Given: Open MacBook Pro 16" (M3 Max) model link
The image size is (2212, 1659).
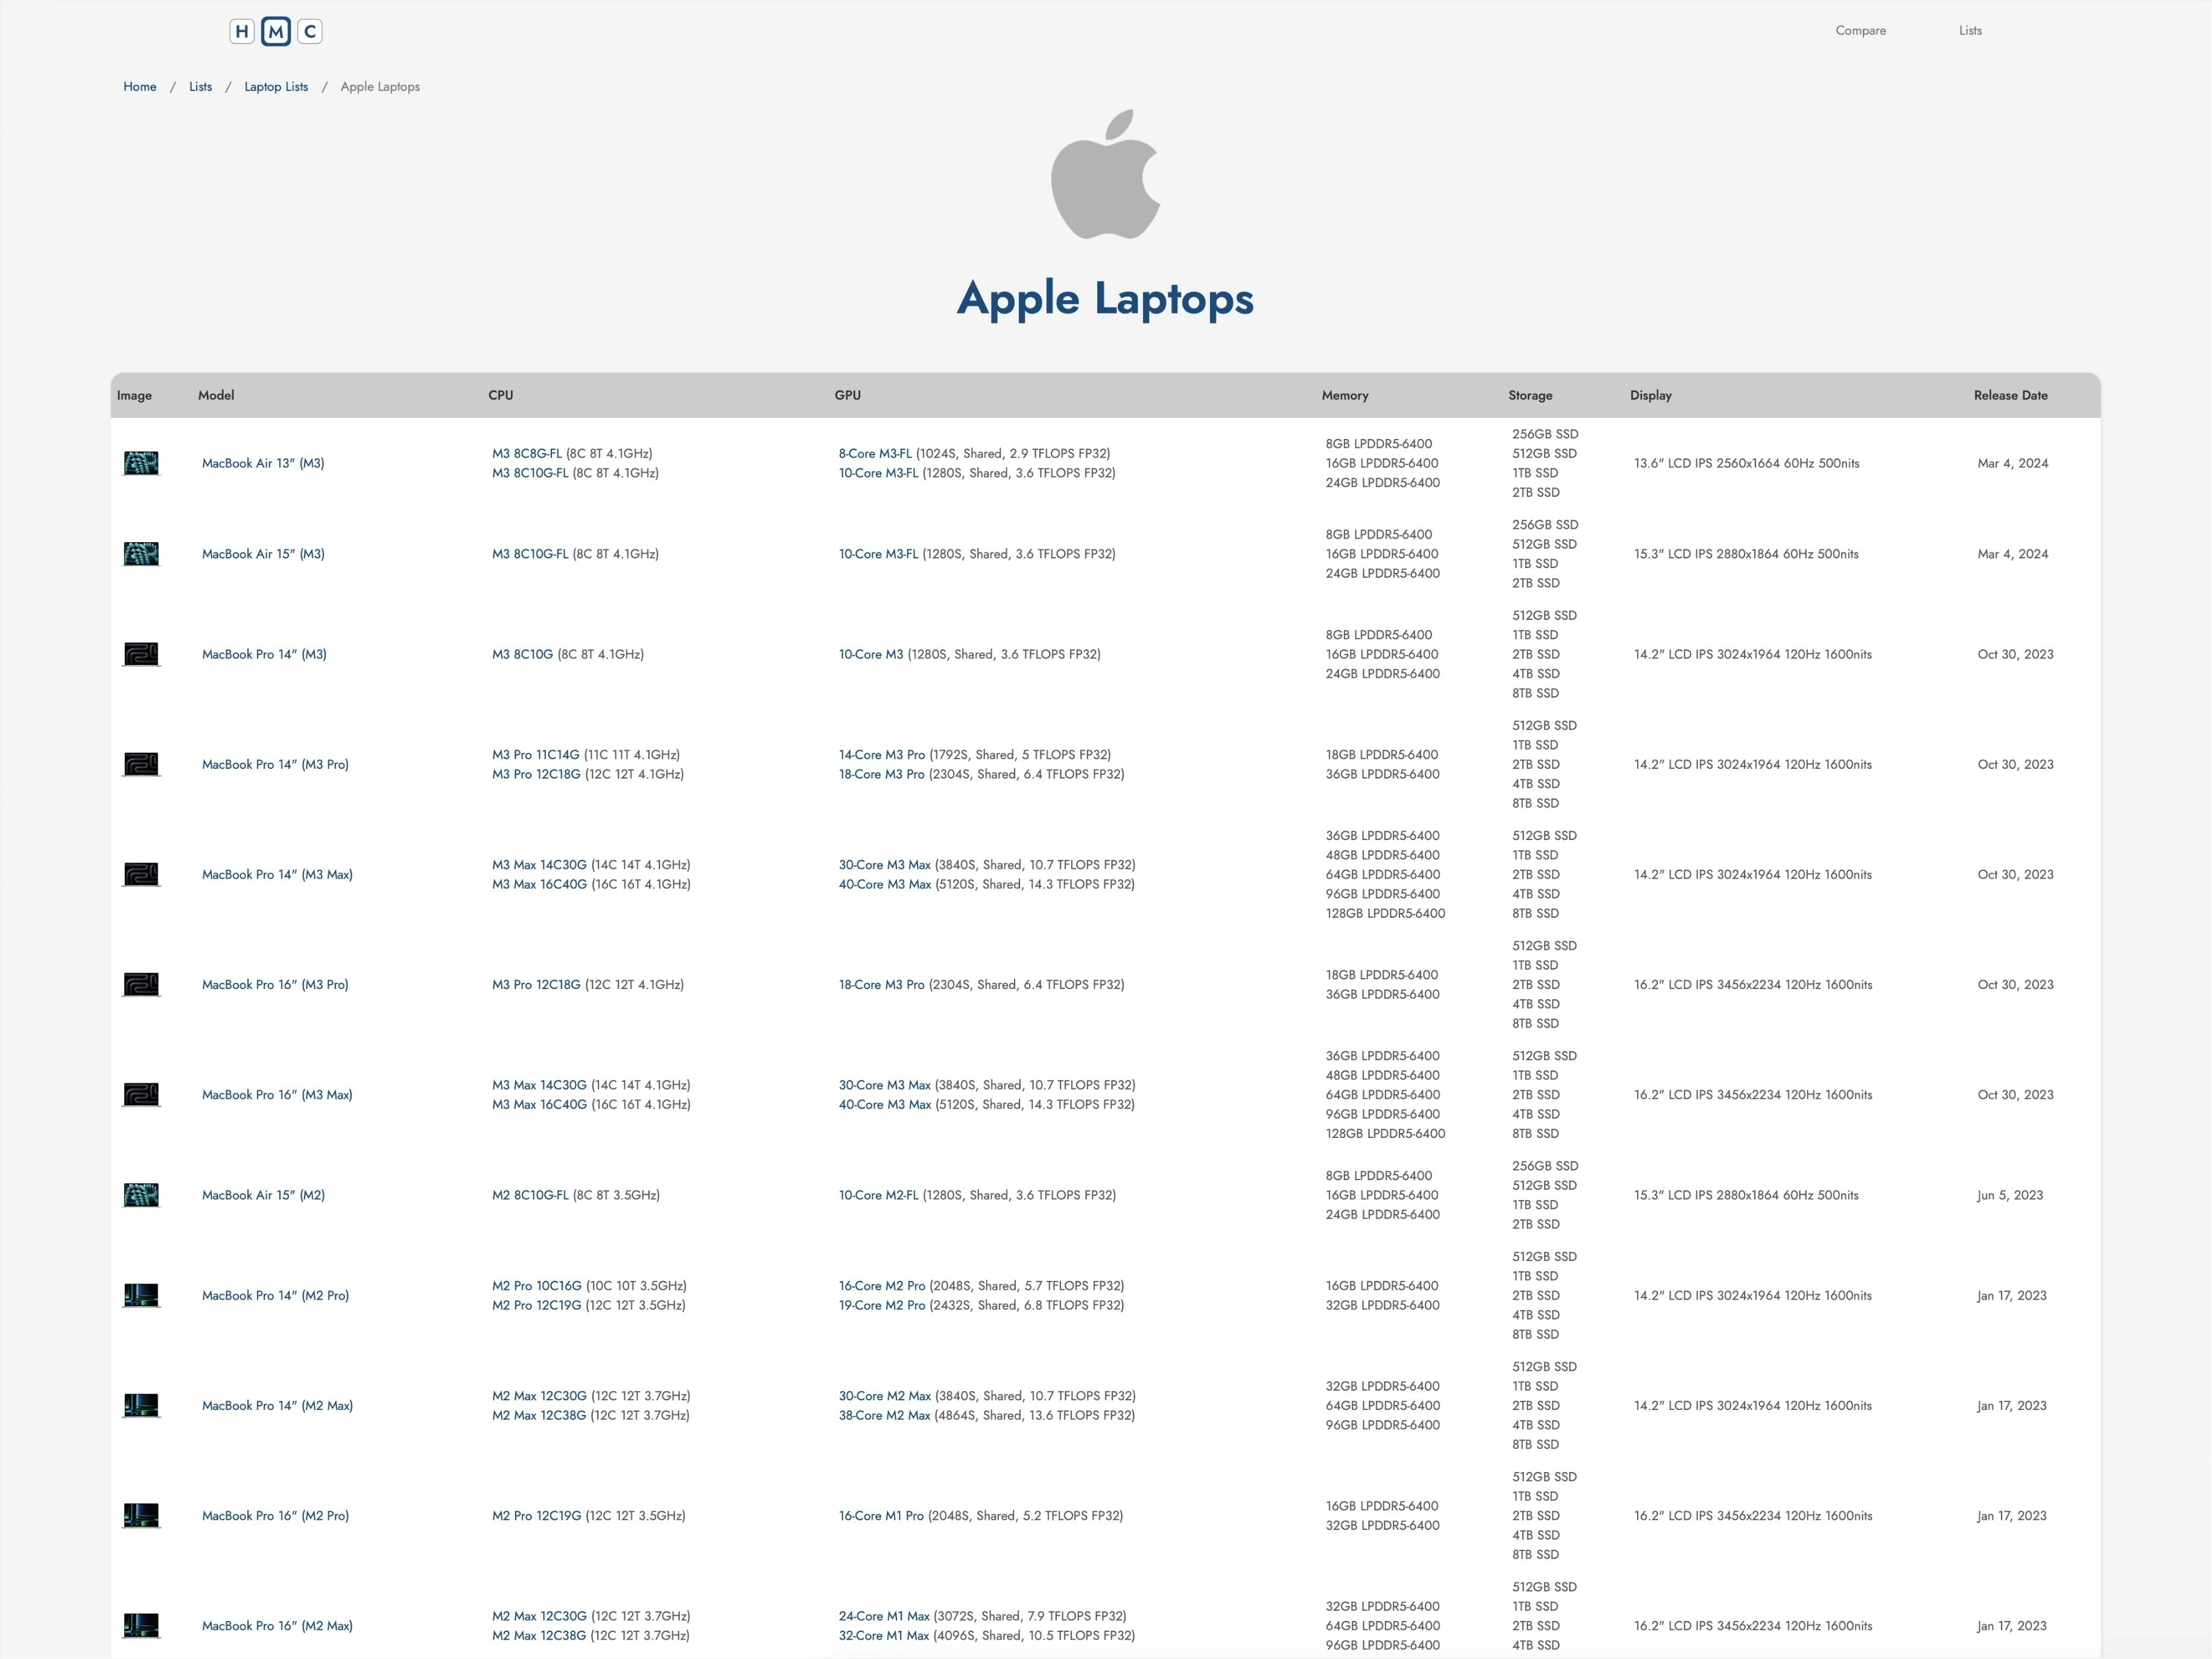Looking at the screenshot, I should click(277, 1094).
